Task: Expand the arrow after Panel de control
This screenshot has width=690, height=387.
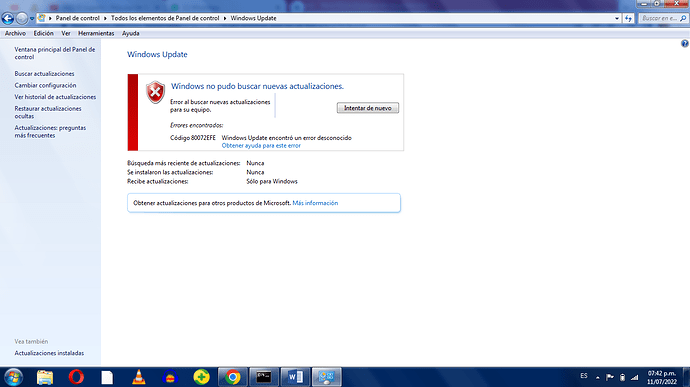Action: coord(105,18)
